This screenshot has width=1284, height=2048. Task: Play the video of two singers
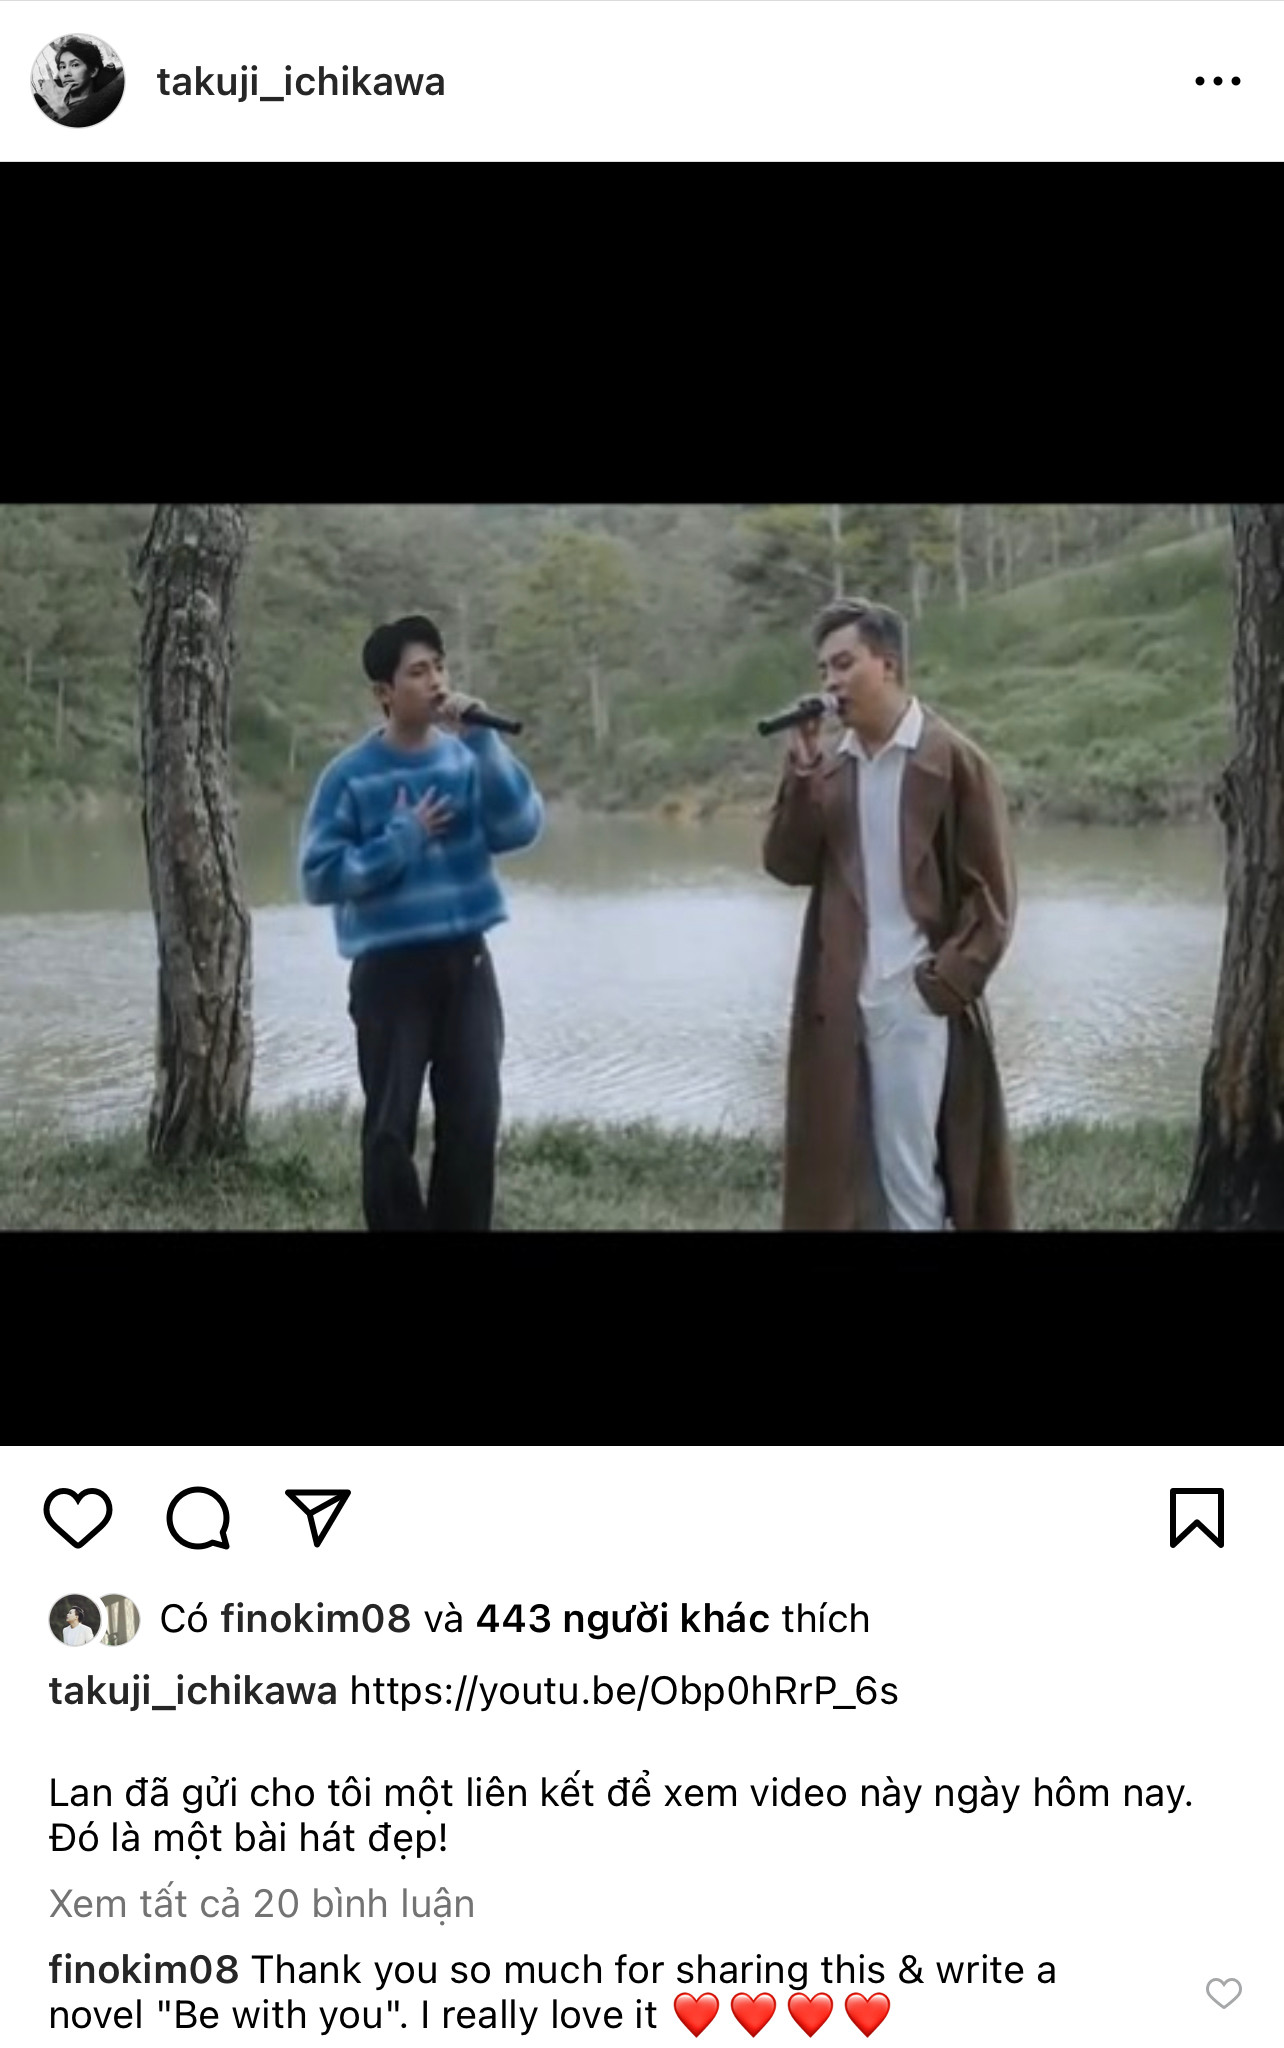pyautogui.click(x=642, y=867)
